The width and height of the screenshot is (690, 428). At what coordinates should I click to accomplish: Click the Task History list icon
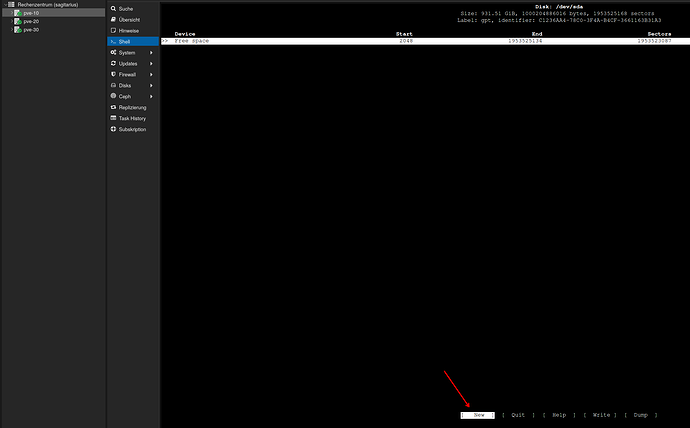click(x=113, y=118)
